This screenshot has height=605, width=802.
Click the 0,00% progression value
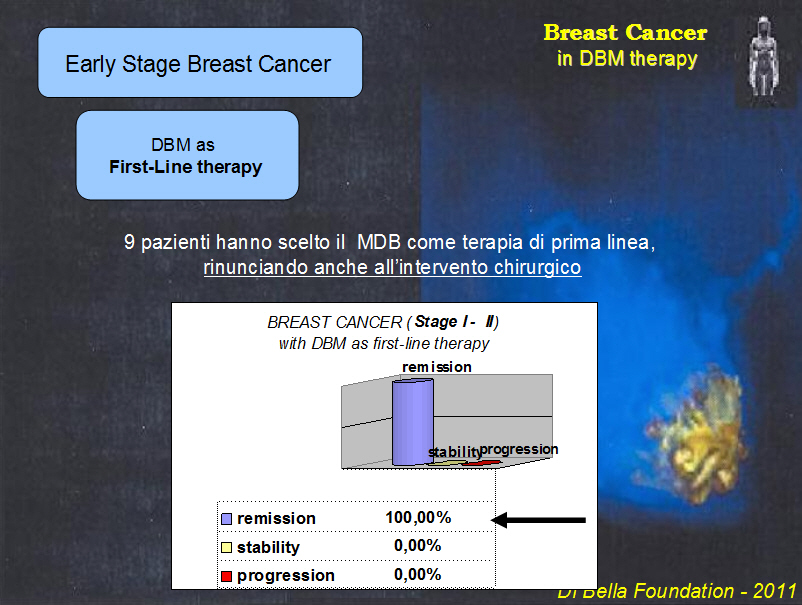click(417, 574)
